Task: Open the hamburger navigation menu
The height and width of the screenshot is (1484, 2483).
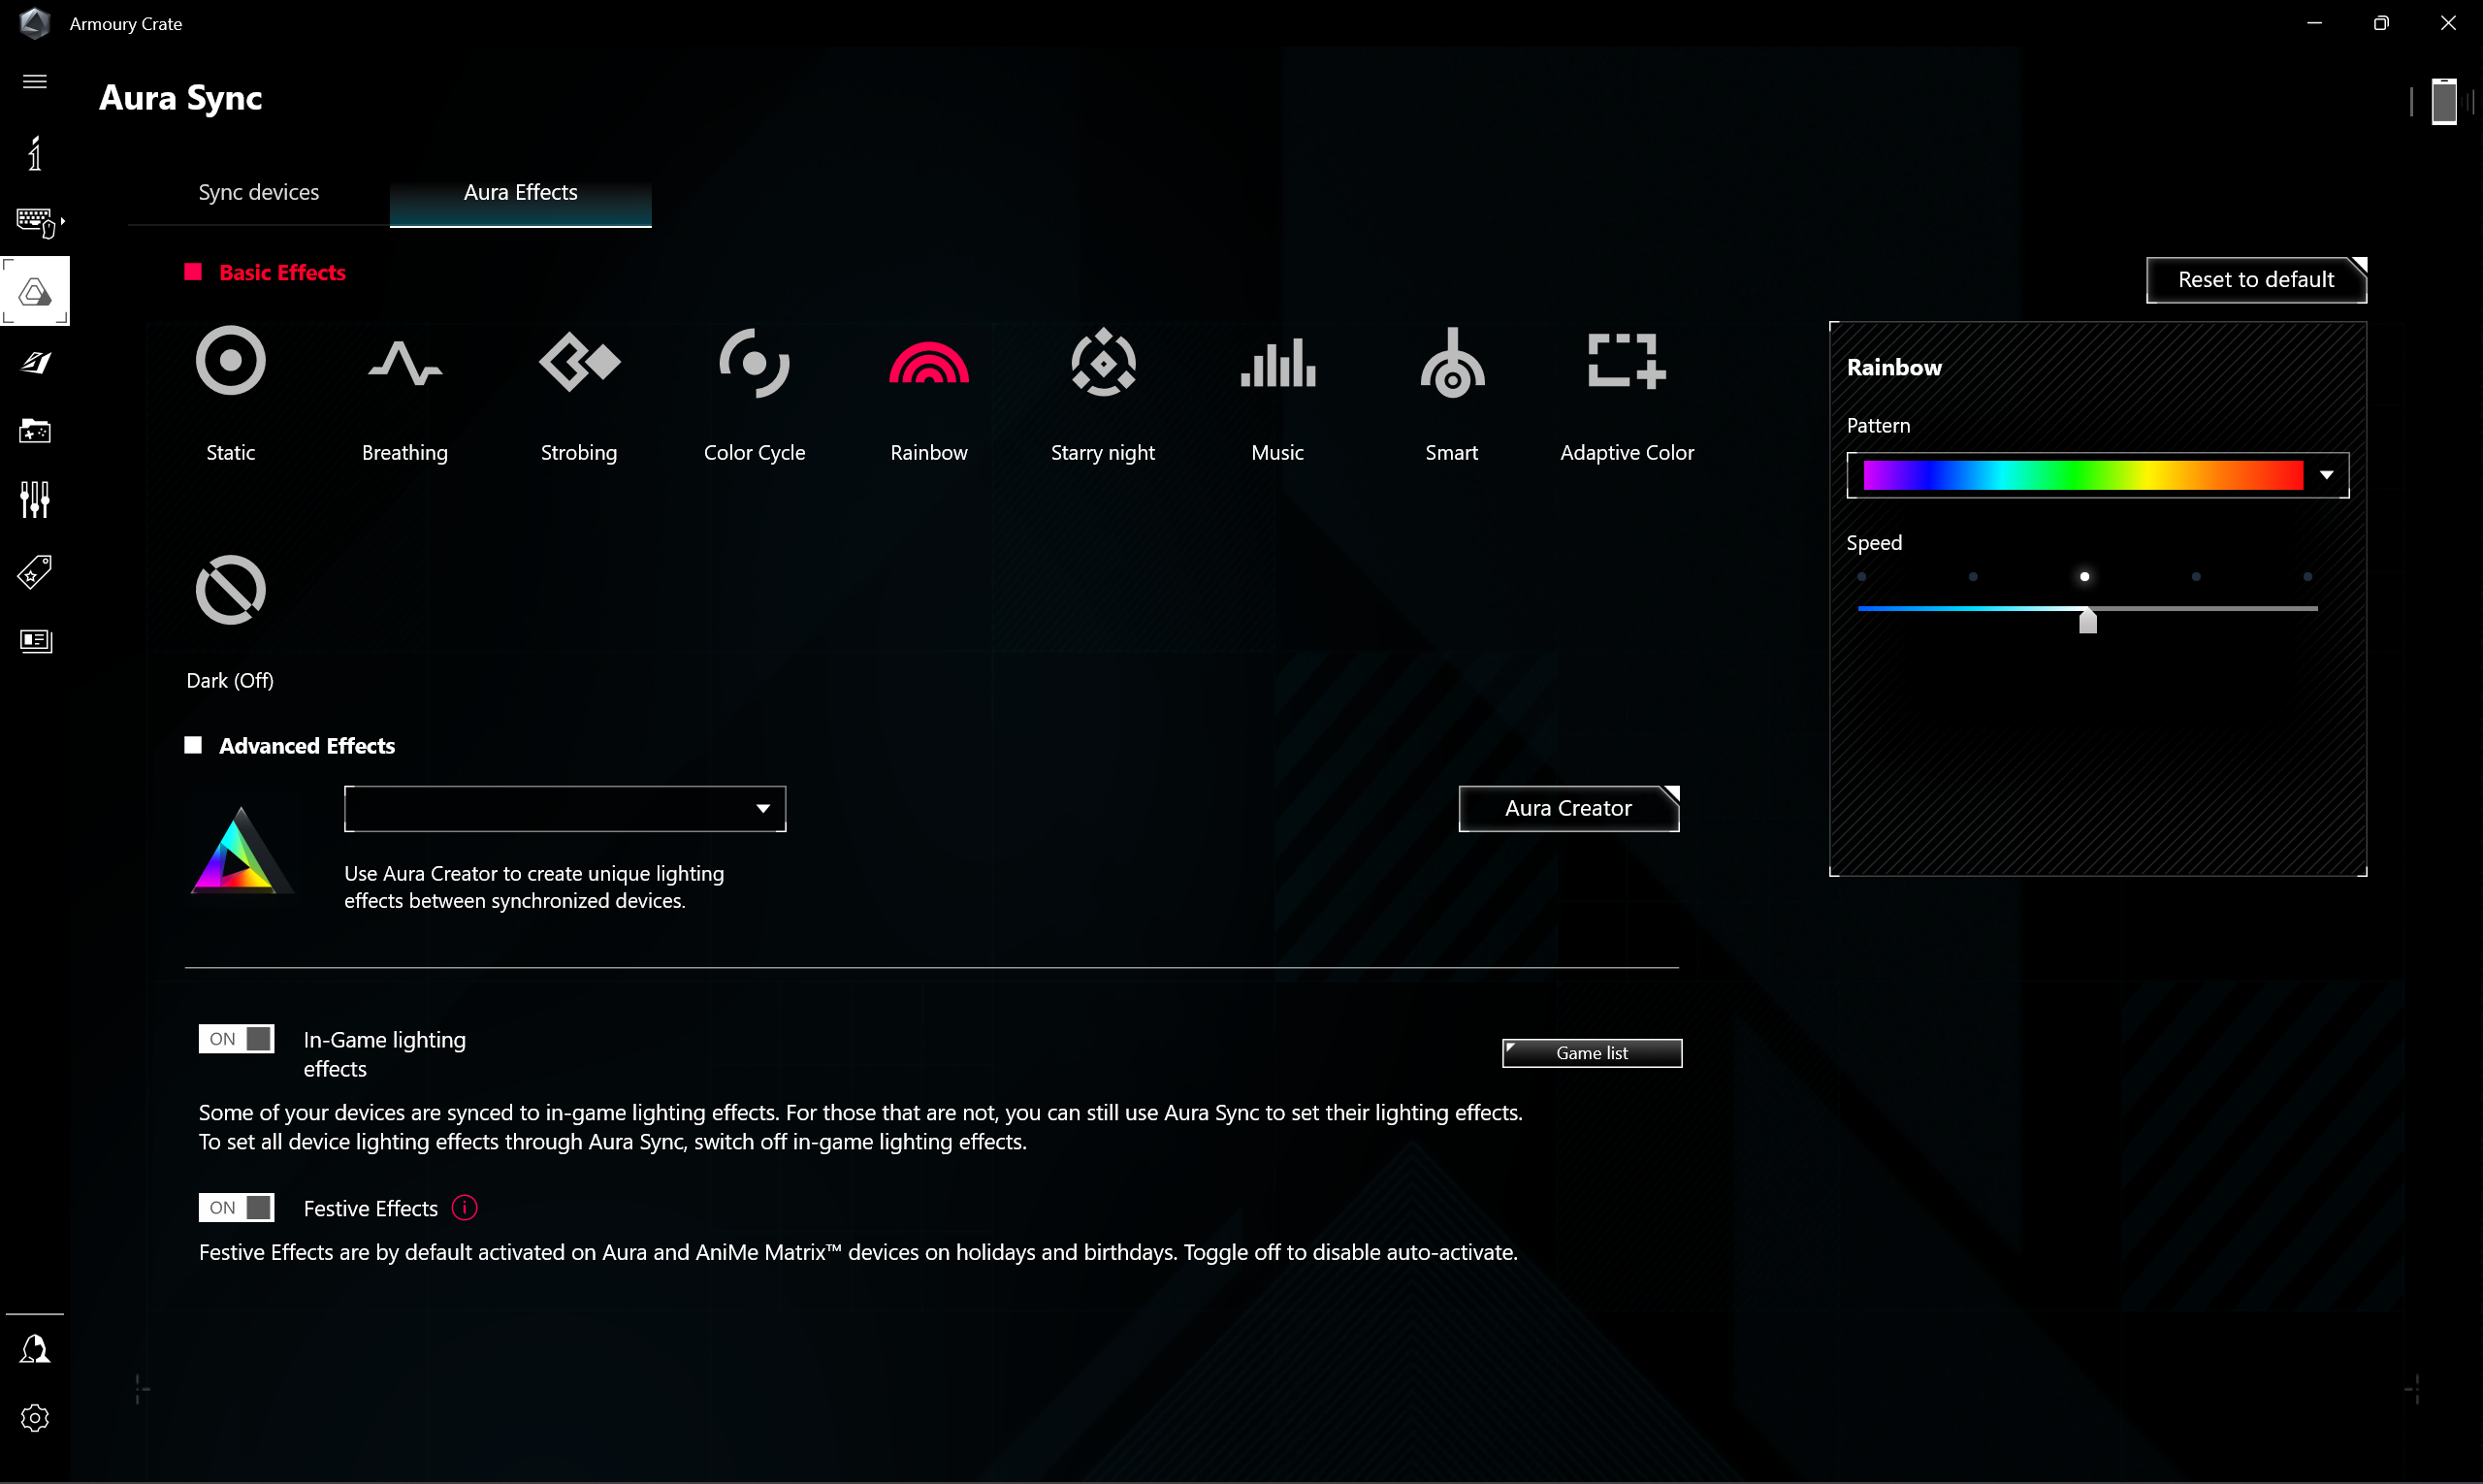Action: [x=35, y=81]
